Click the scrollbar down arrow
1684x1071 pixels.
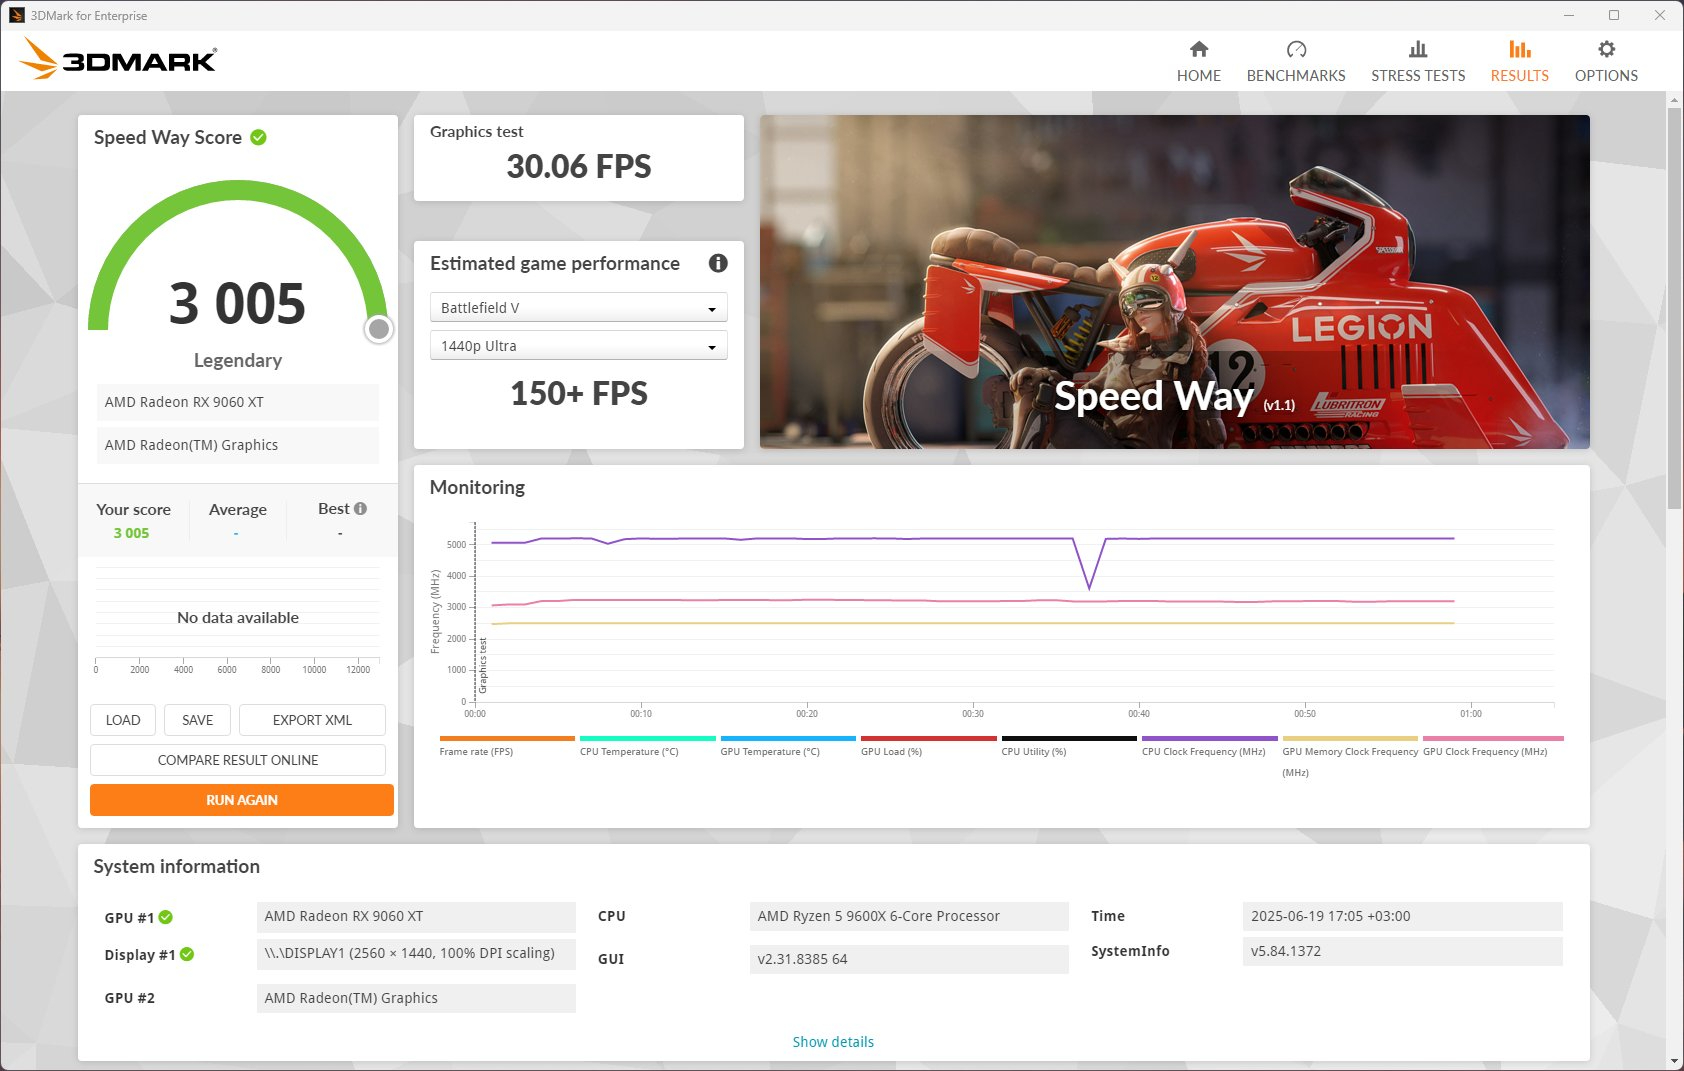click(x=1674, y=1061)
